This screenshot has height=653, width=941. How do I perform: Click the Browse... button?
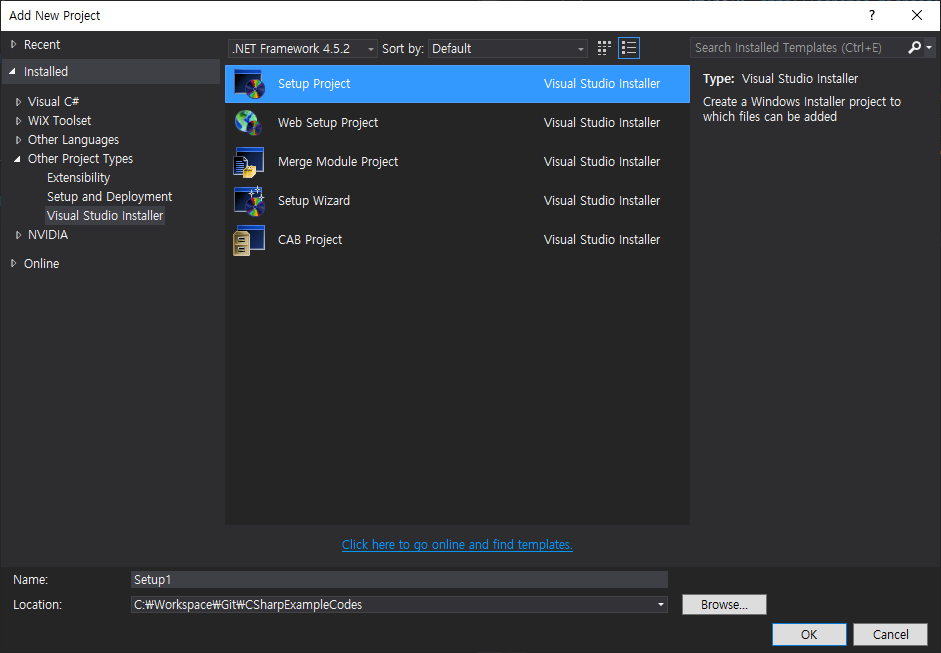(724, 604)
